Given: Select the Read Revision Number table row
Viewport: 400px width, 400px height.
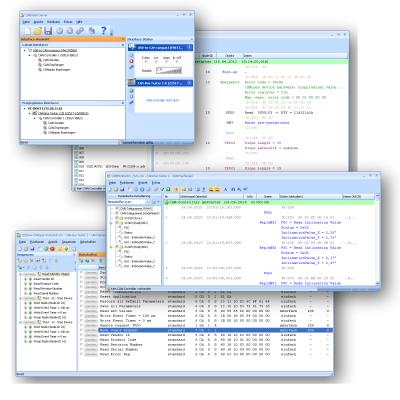Looking at the screenshot, I should pyautogui.click(x=206, y=345).
